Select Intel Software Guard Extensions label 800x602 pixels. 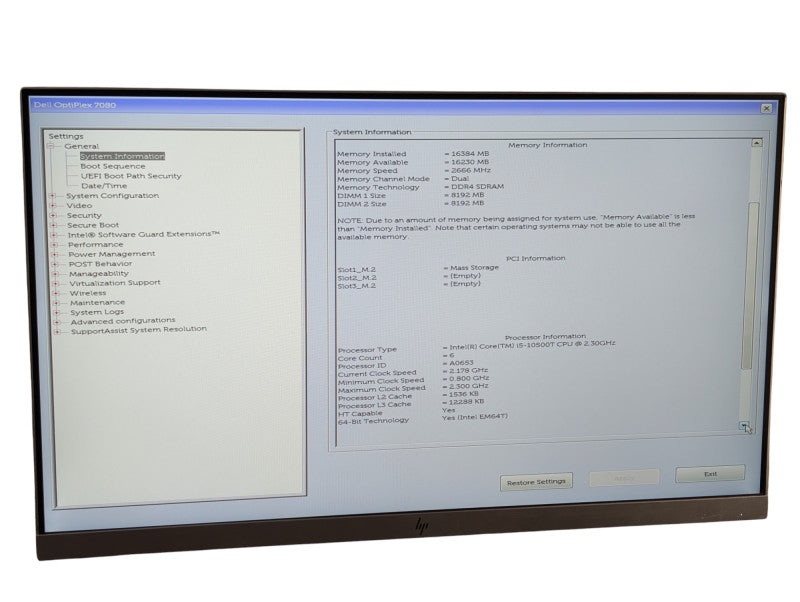click(144, 235)
